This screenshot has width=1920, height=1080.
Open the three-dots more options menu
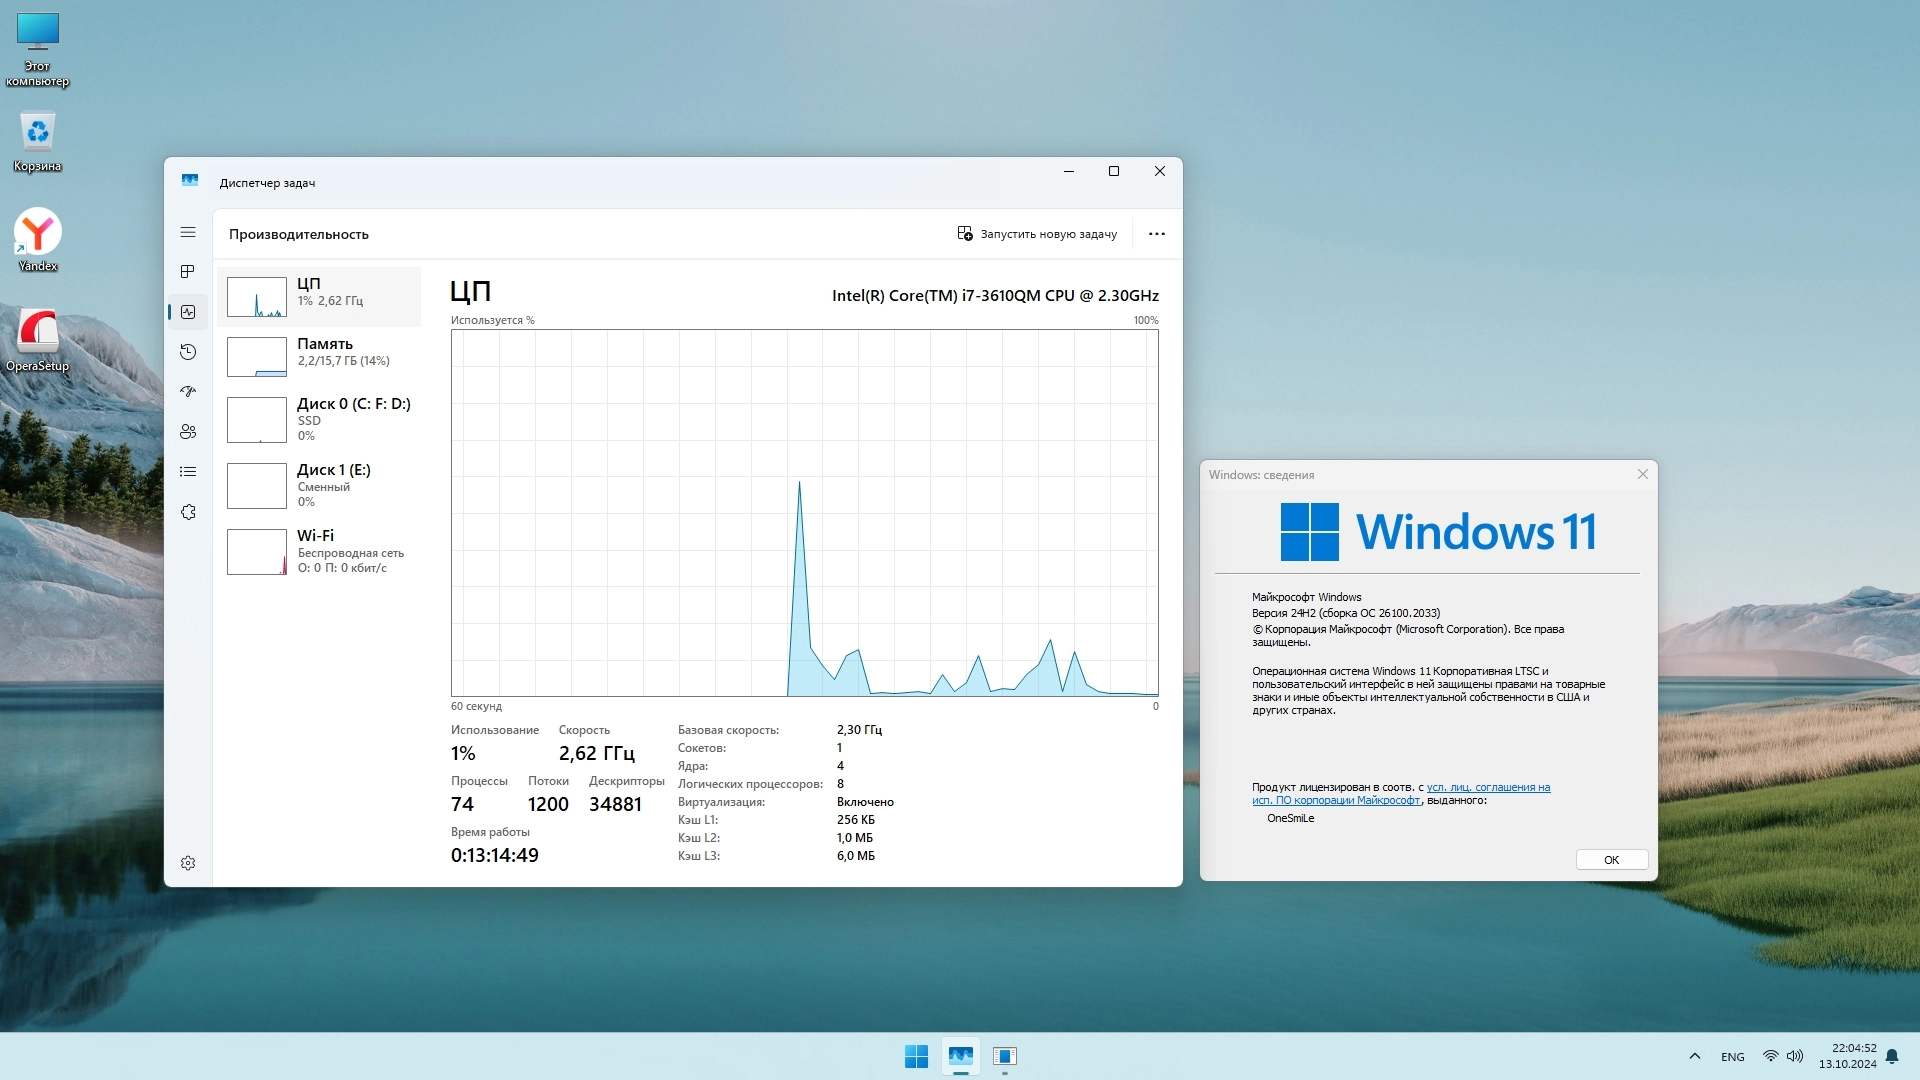coord(1157,234)
